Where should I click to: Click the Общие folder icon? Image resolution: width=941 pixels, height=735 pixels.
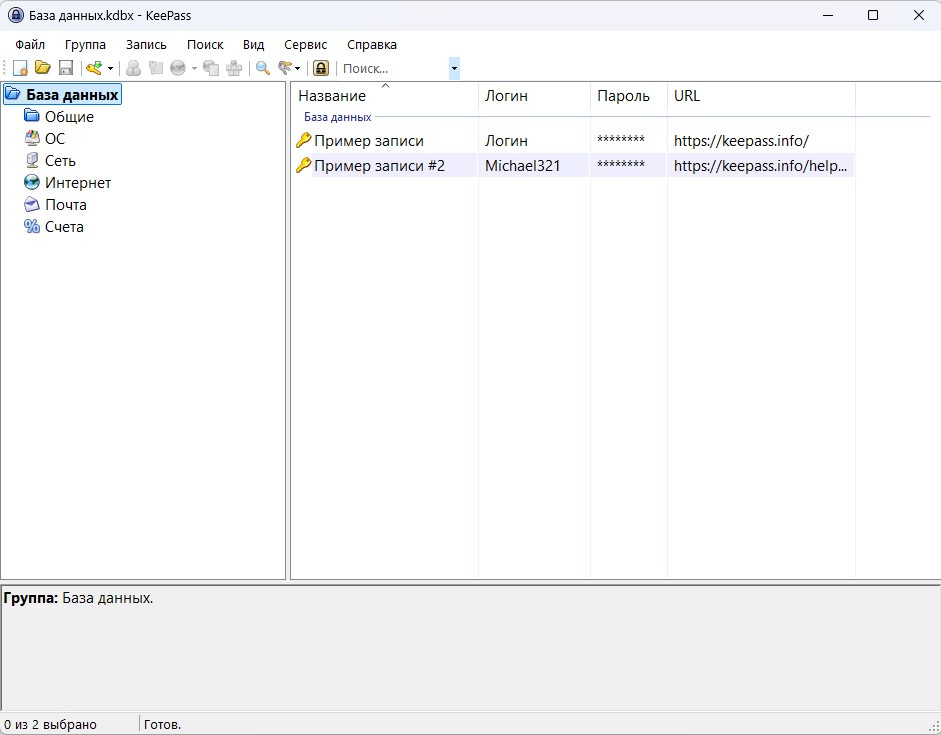coord(32,115)
